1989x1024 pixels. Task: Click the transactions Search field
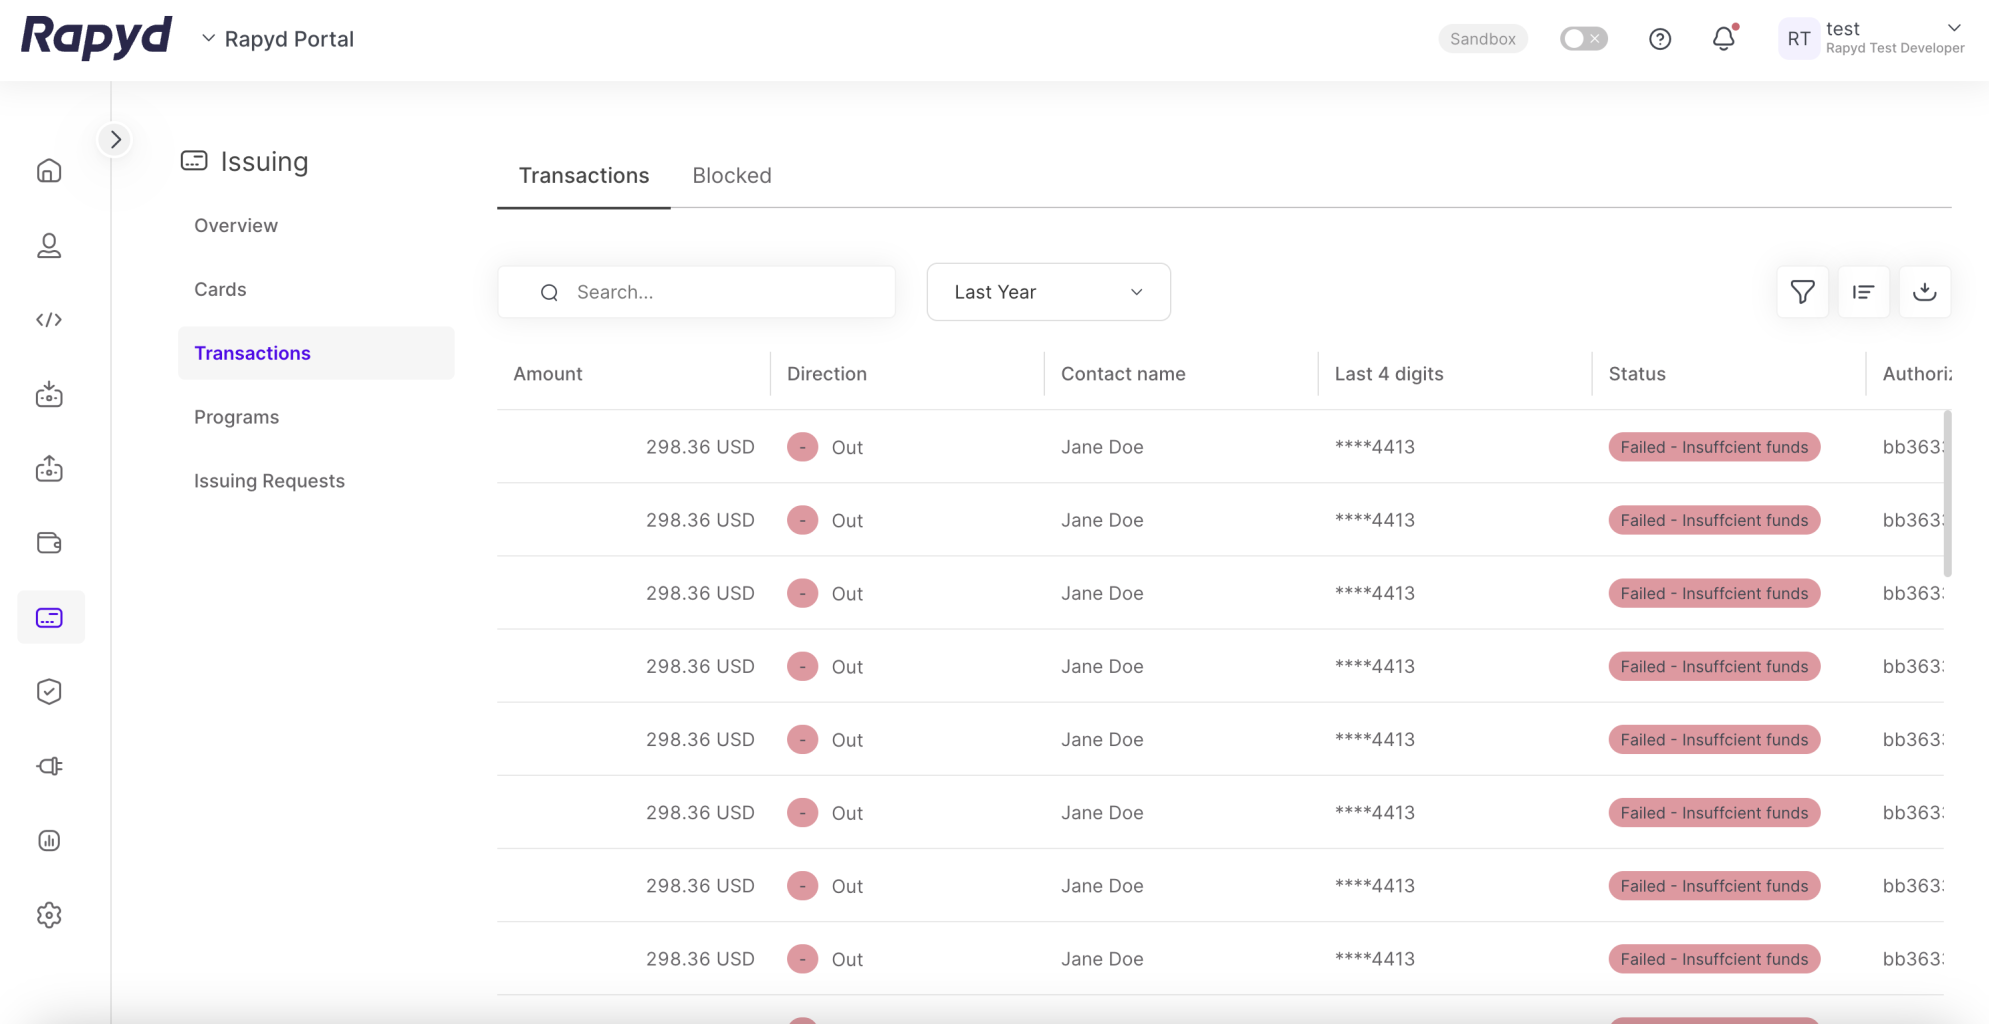[x=710, y=292]
